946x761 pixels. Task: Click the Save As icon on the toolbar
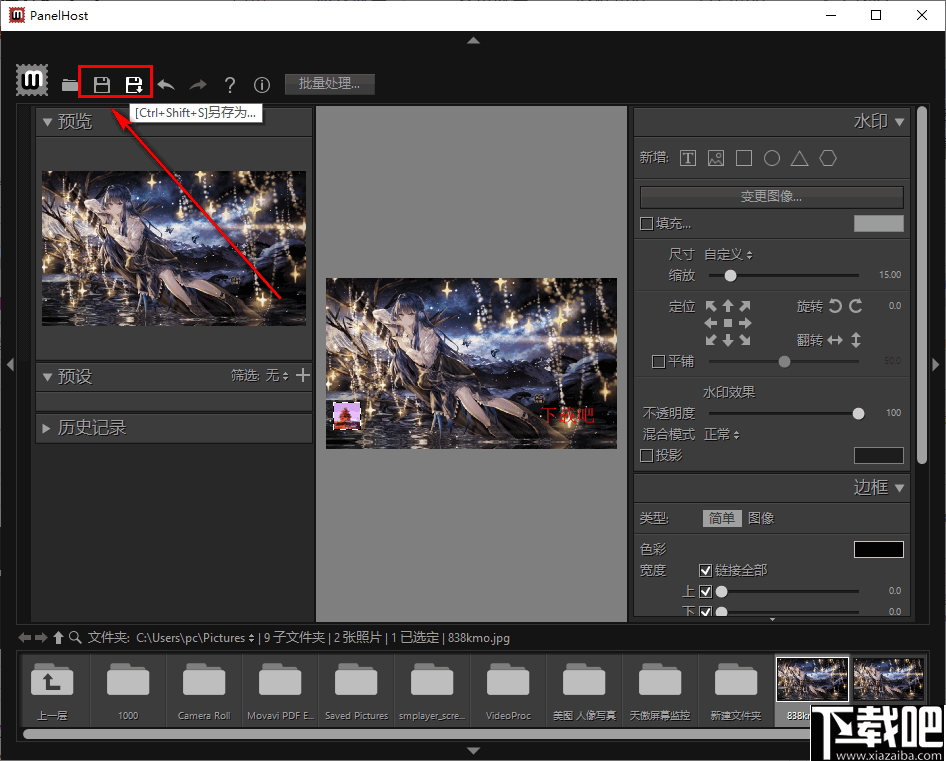[135, 85]
